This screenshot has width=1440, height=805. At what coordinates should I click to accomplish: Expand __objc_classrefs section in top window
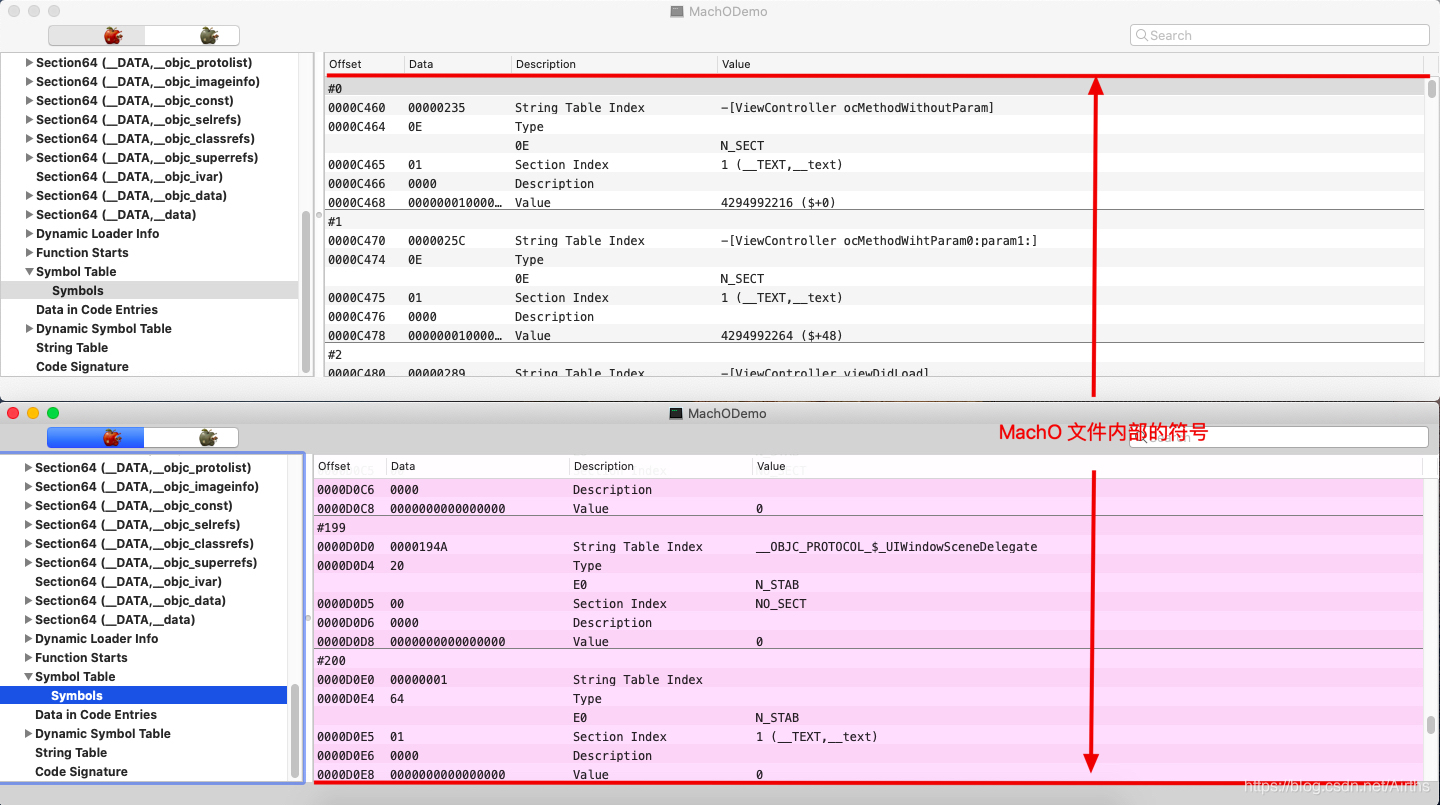pos(29,139)
